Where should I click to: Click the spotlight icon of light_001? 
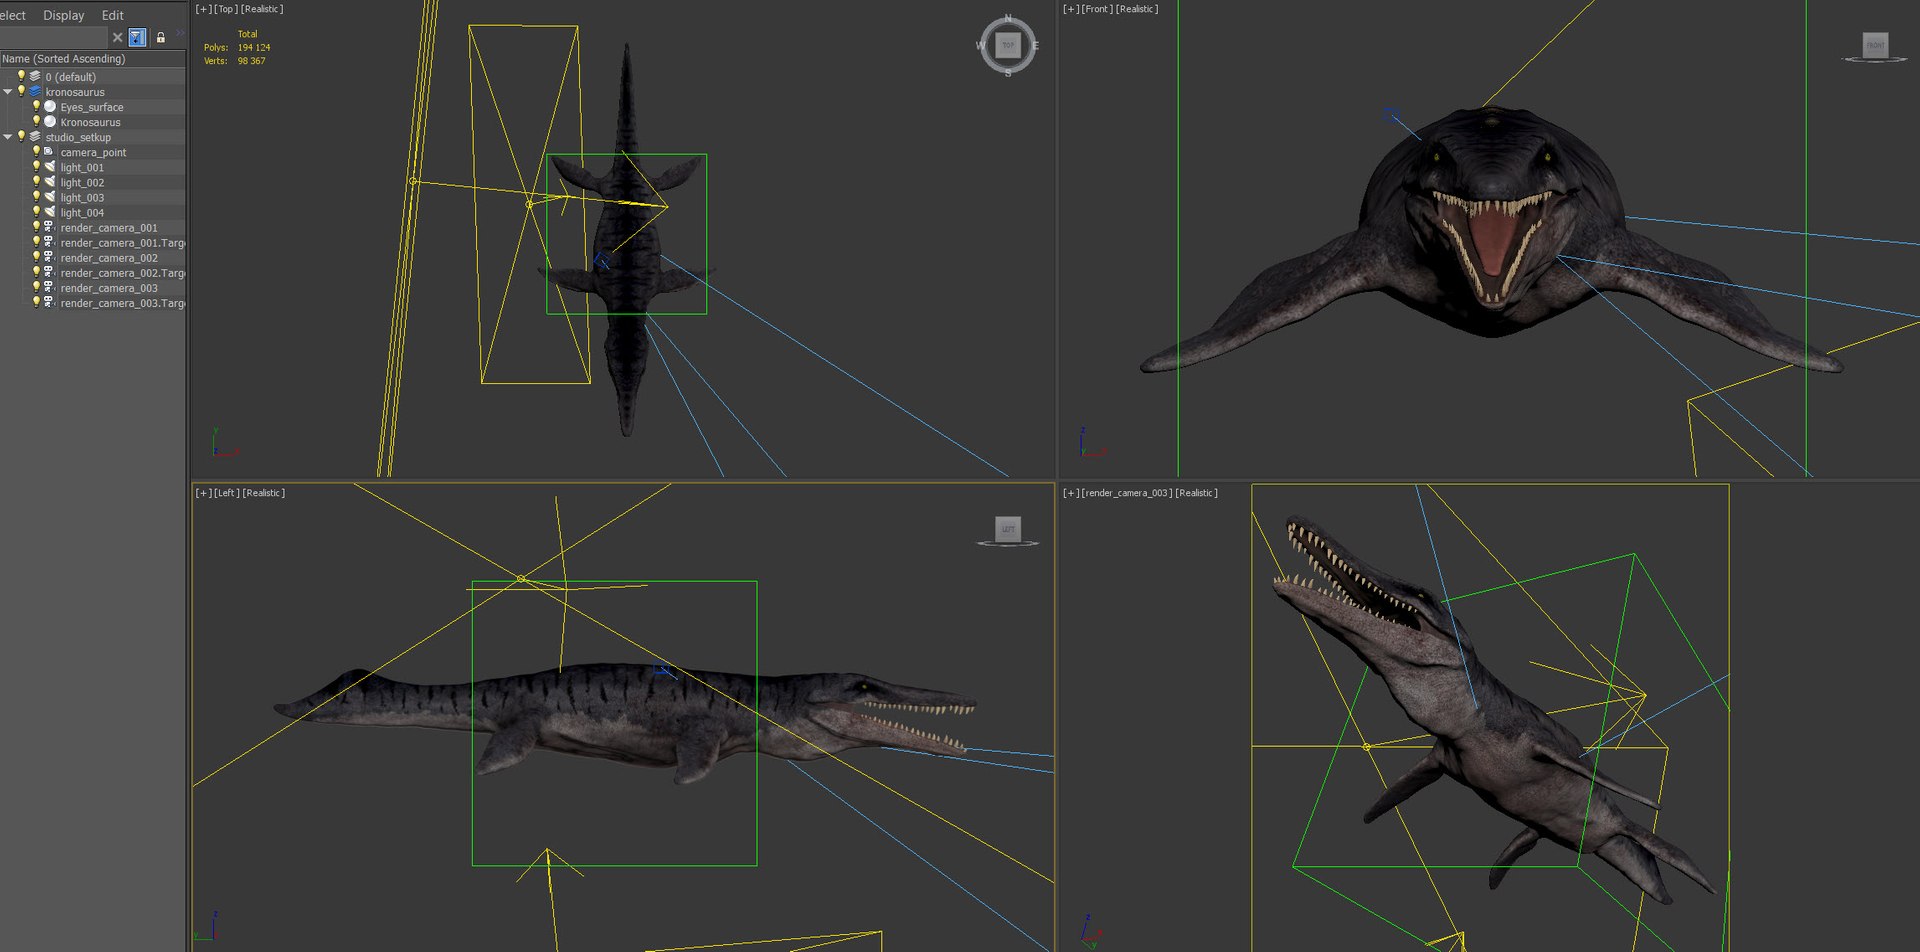click(x=50, y=167)
